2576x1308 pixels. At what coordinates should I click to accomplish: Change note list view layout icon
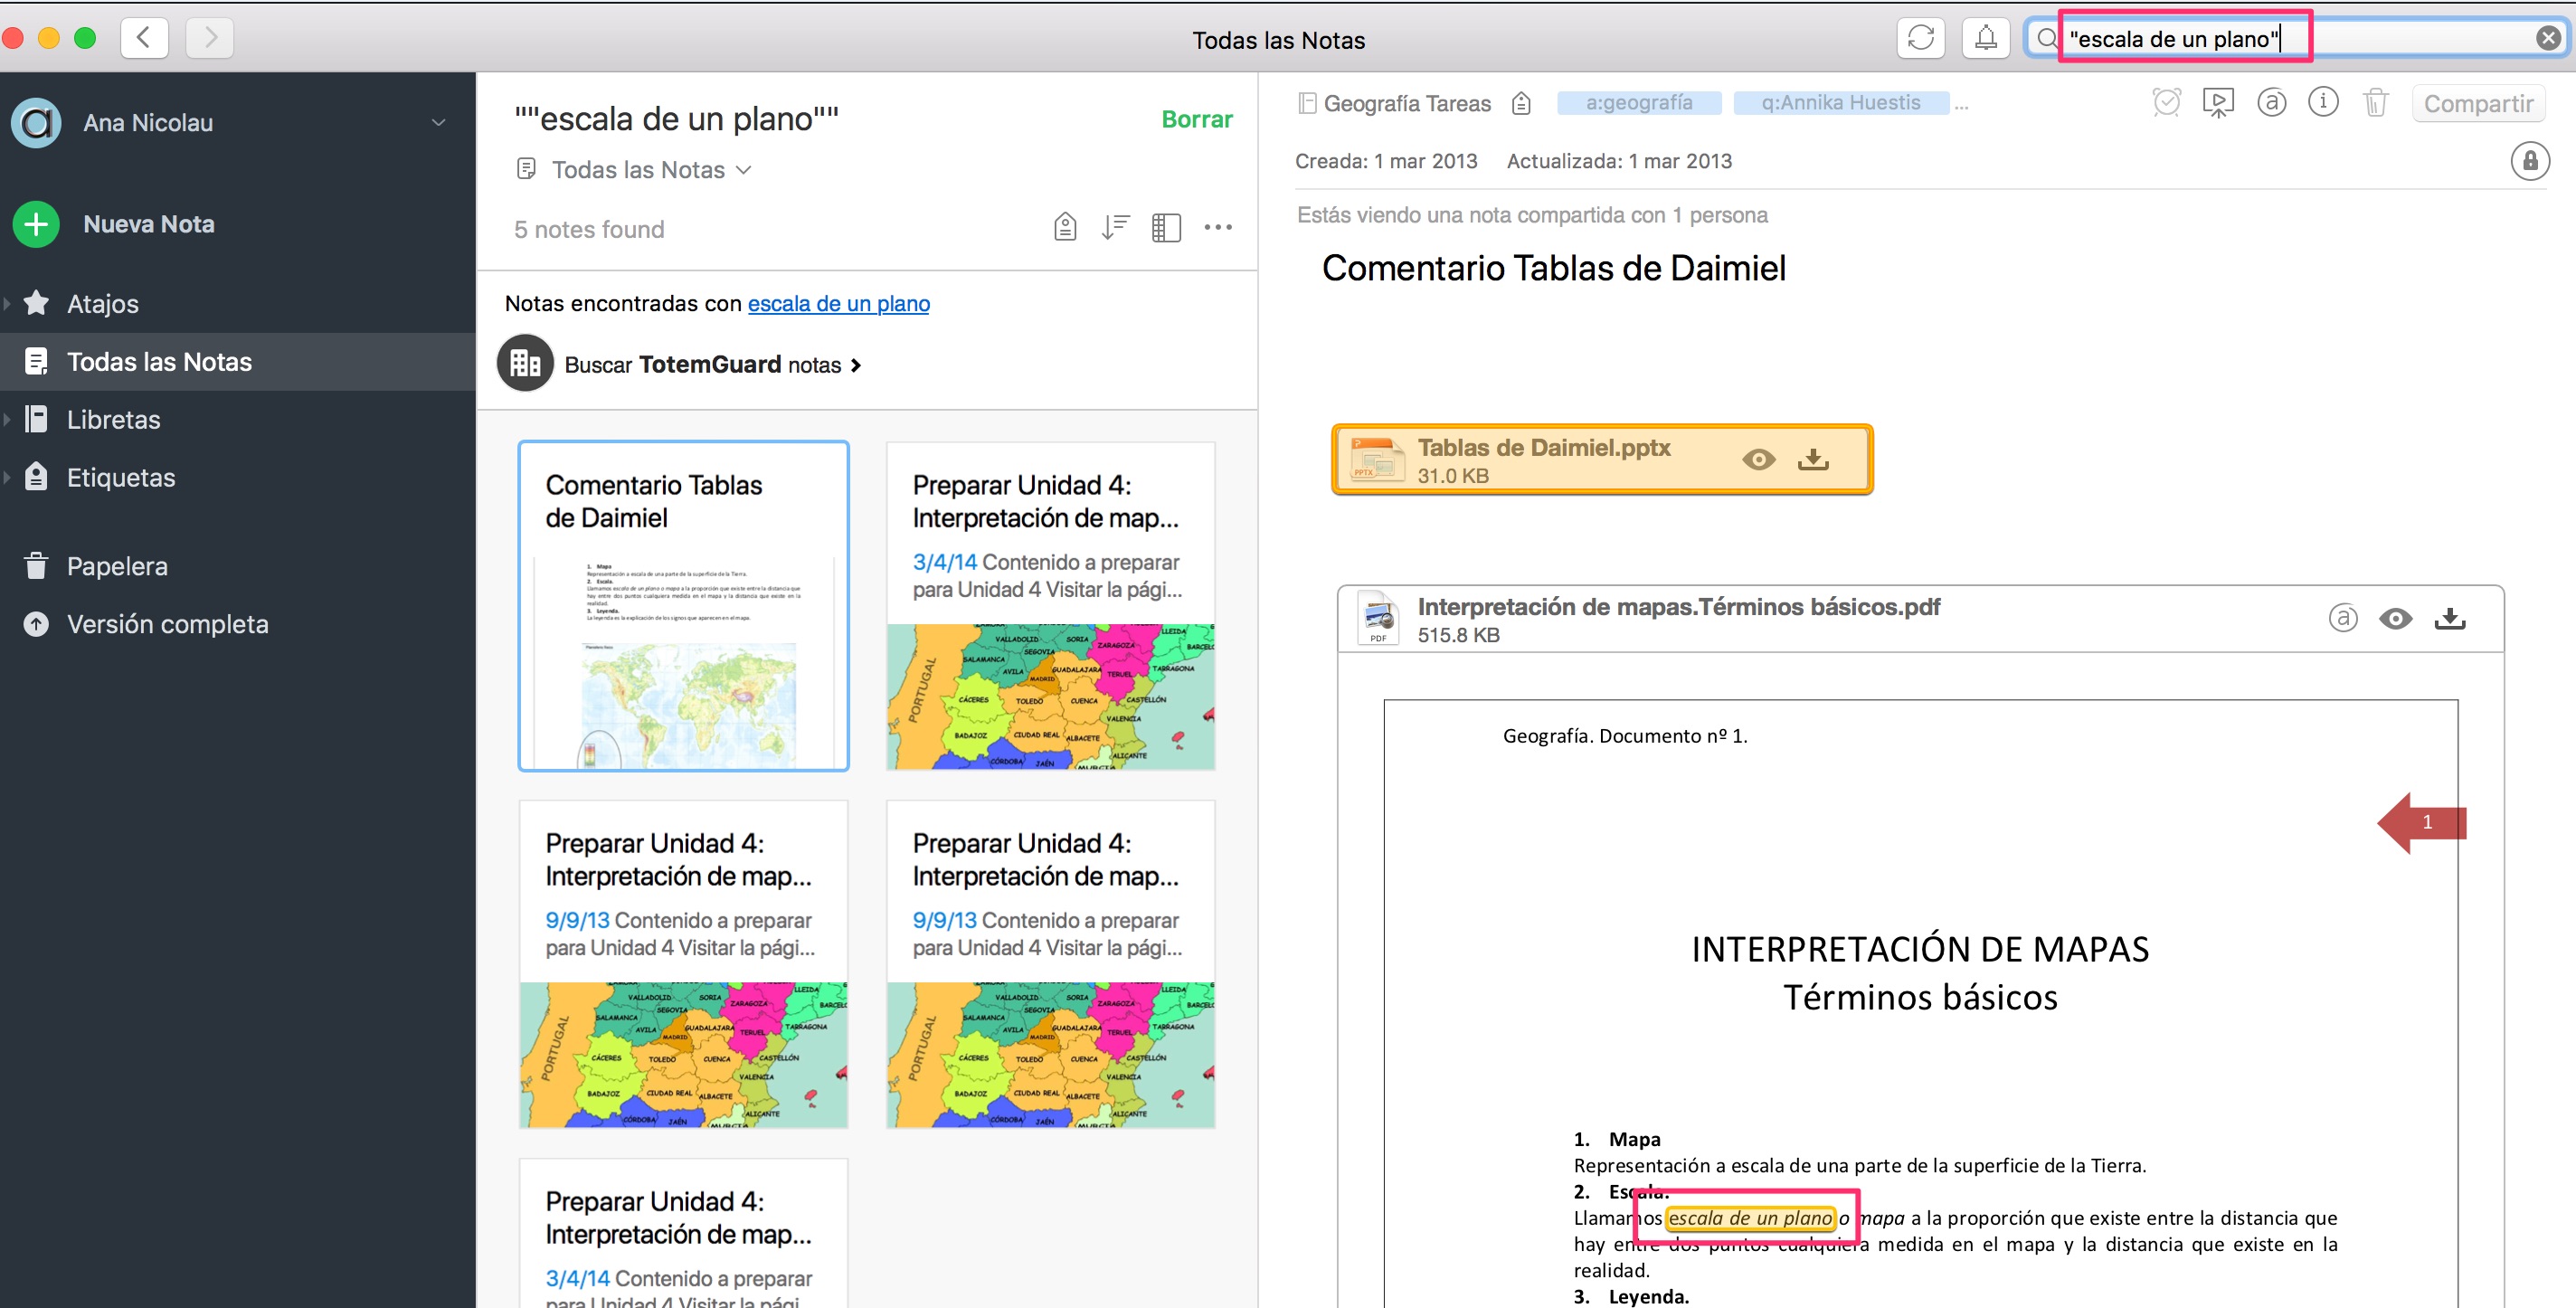[x=1166, y=227]
